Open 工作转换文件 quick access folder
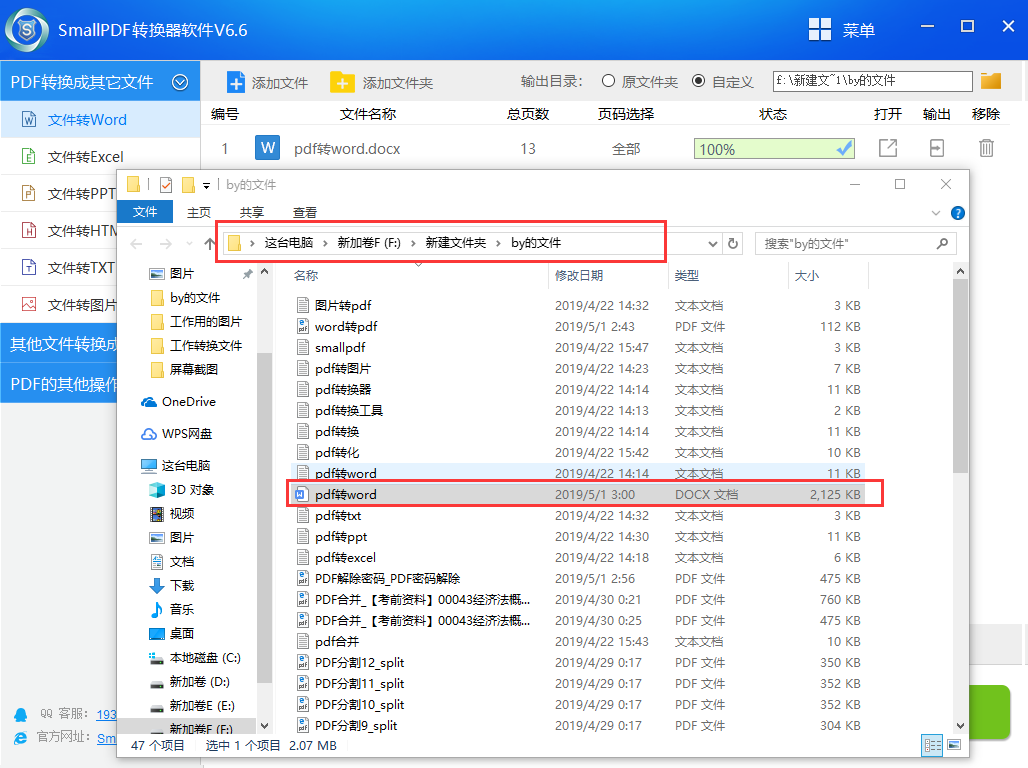 (x=196, y=345)
